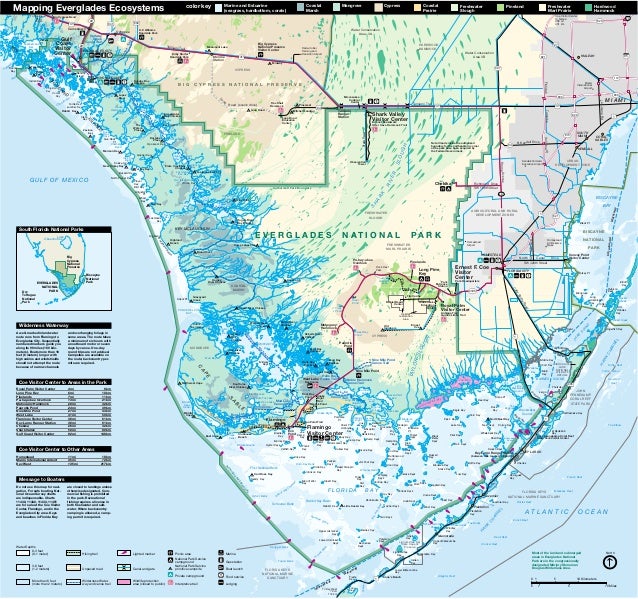Click the Coastal Marsh color swatch
Image resolution: width=638 pixels, height=599 pixels.
coord(300,7)
